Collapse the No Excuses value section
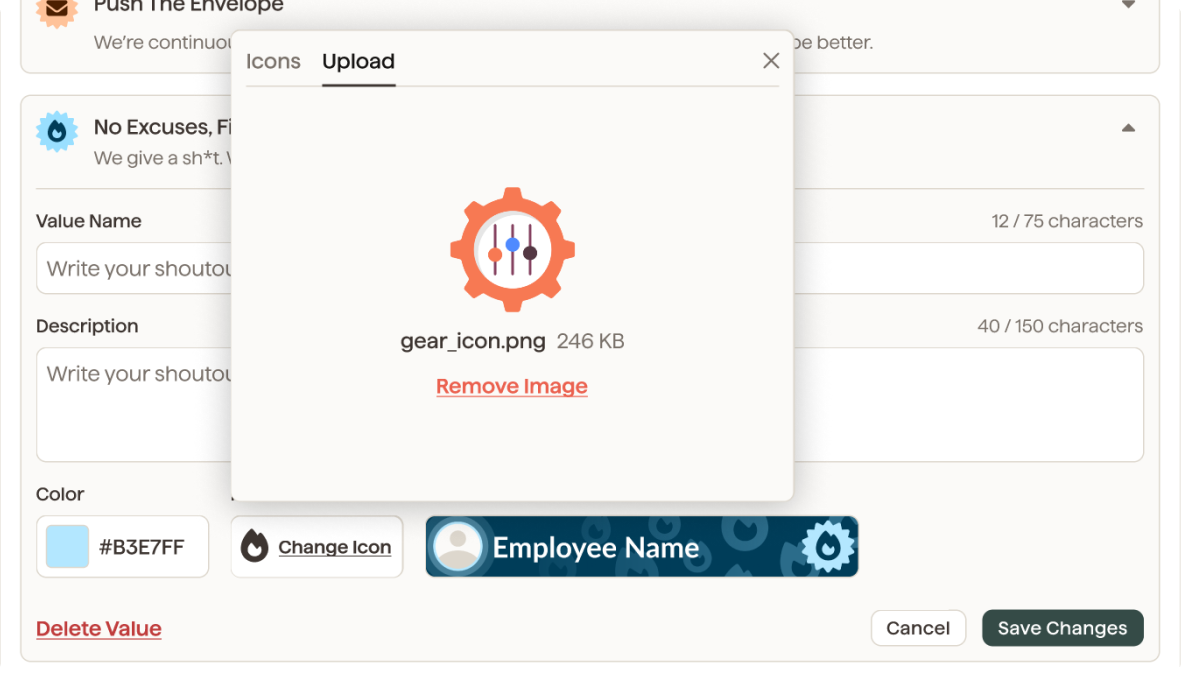Viewport: 1181px width, 677px height. click(x=1128, y=128)
